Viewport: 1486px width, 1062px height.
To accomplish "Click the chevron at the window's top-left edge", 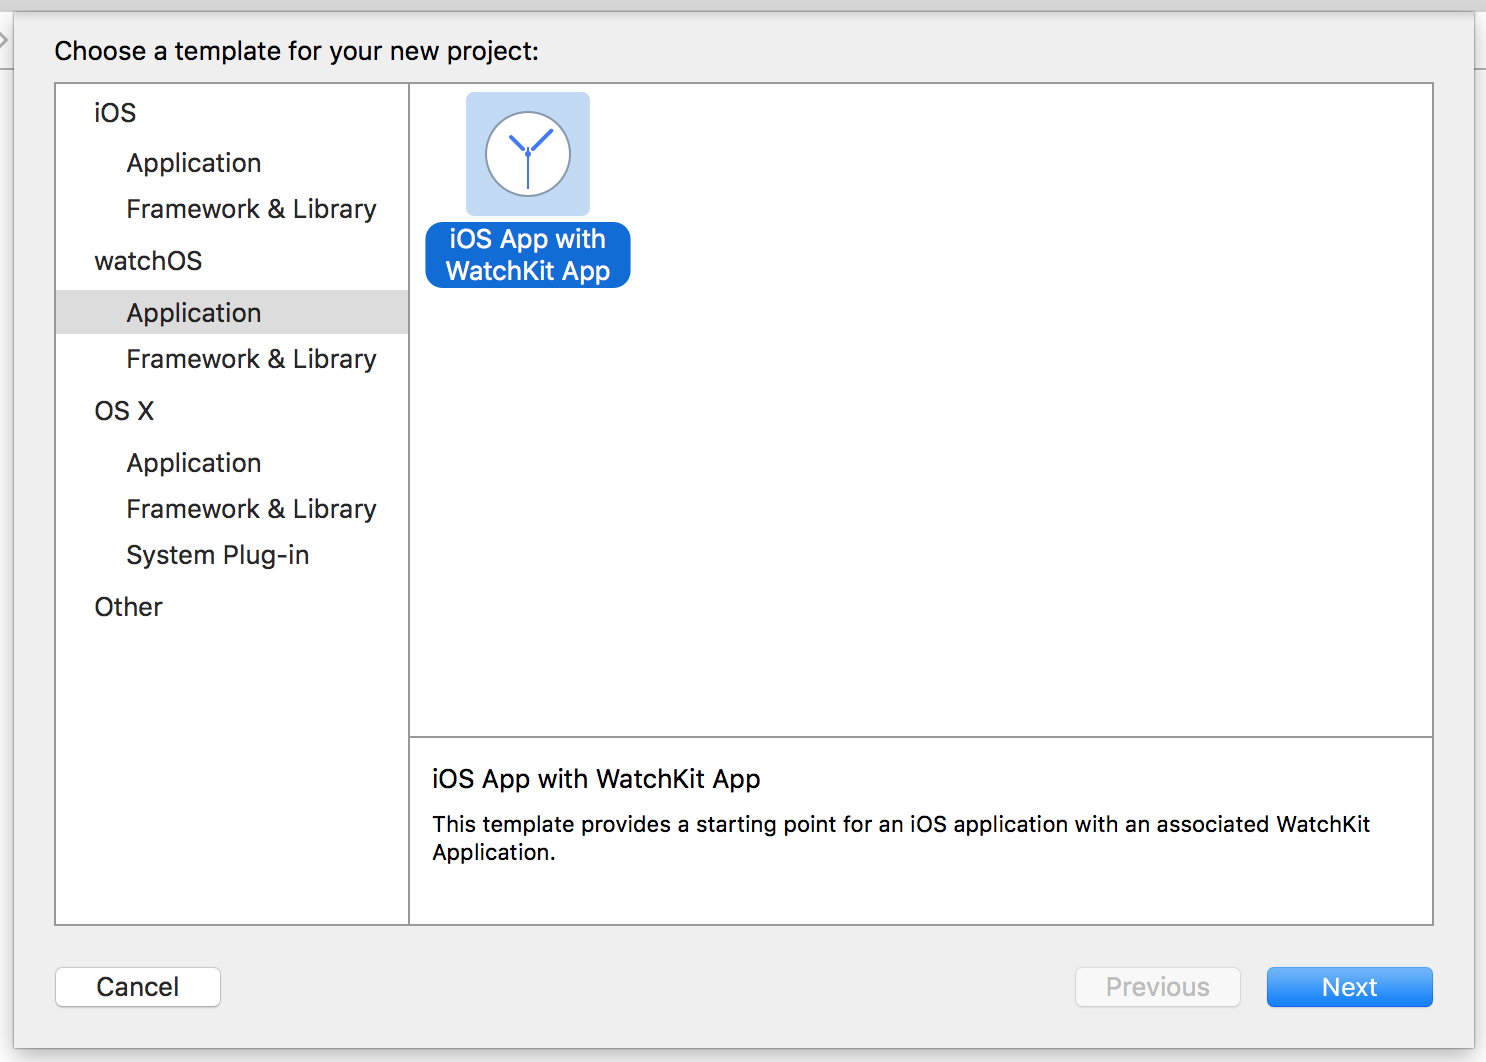I will click(4, 40).
